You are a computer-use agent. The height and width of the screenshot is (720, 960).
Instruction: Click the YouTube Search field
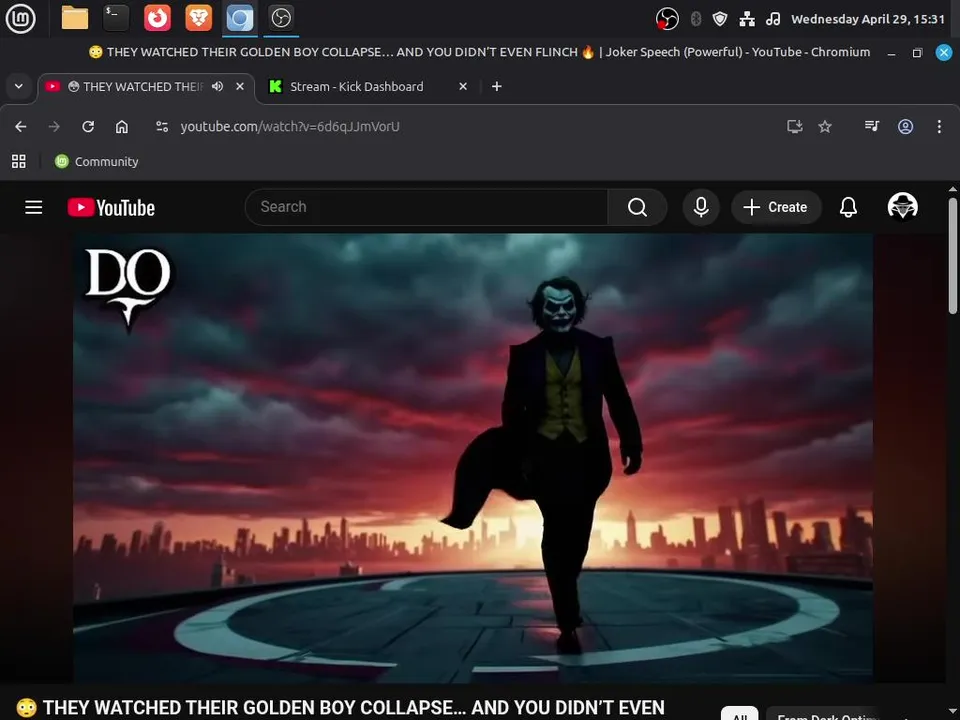pyautogui.click(x=427, y=207)
